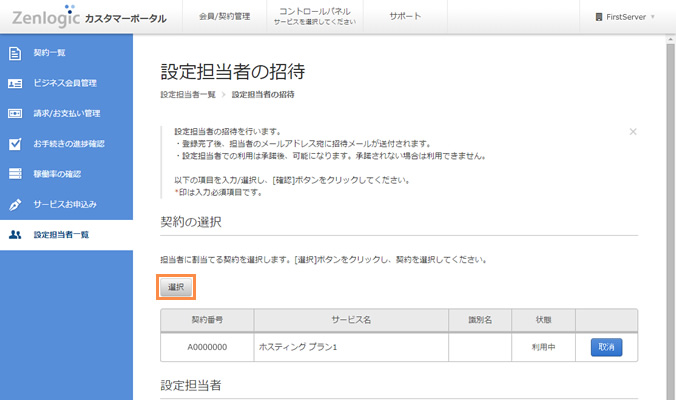
Task: Click the 設定担当者 section heading
Action: pos(191,385)
